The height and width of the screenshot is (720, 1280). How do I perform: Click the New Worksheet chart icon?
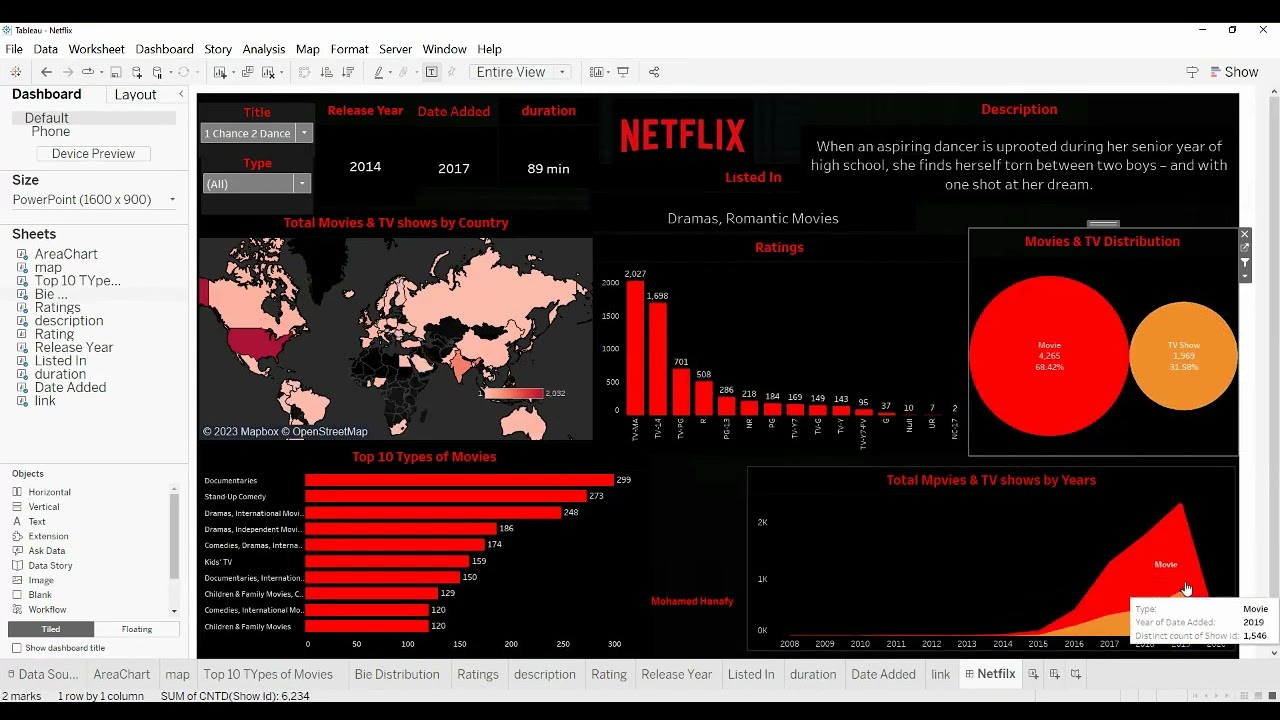pyautogui.click(x=219, y=72)
